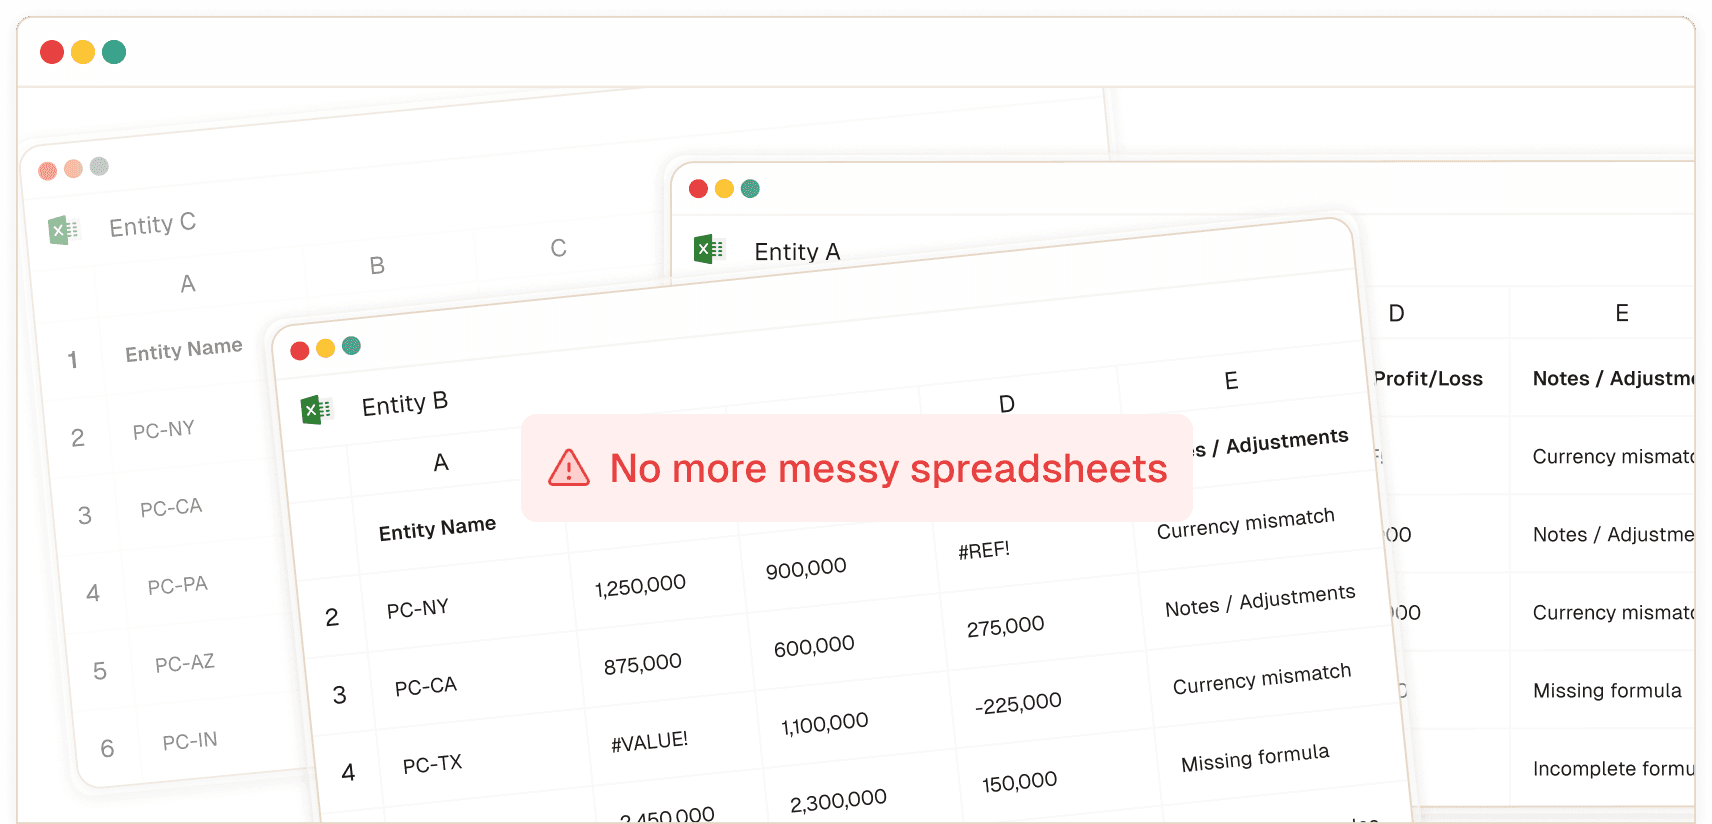The height and width of the screenshot is (824, 1712).
Task: Select the -225,000 cell in Entity B
Action: (x=1018, y=704)
